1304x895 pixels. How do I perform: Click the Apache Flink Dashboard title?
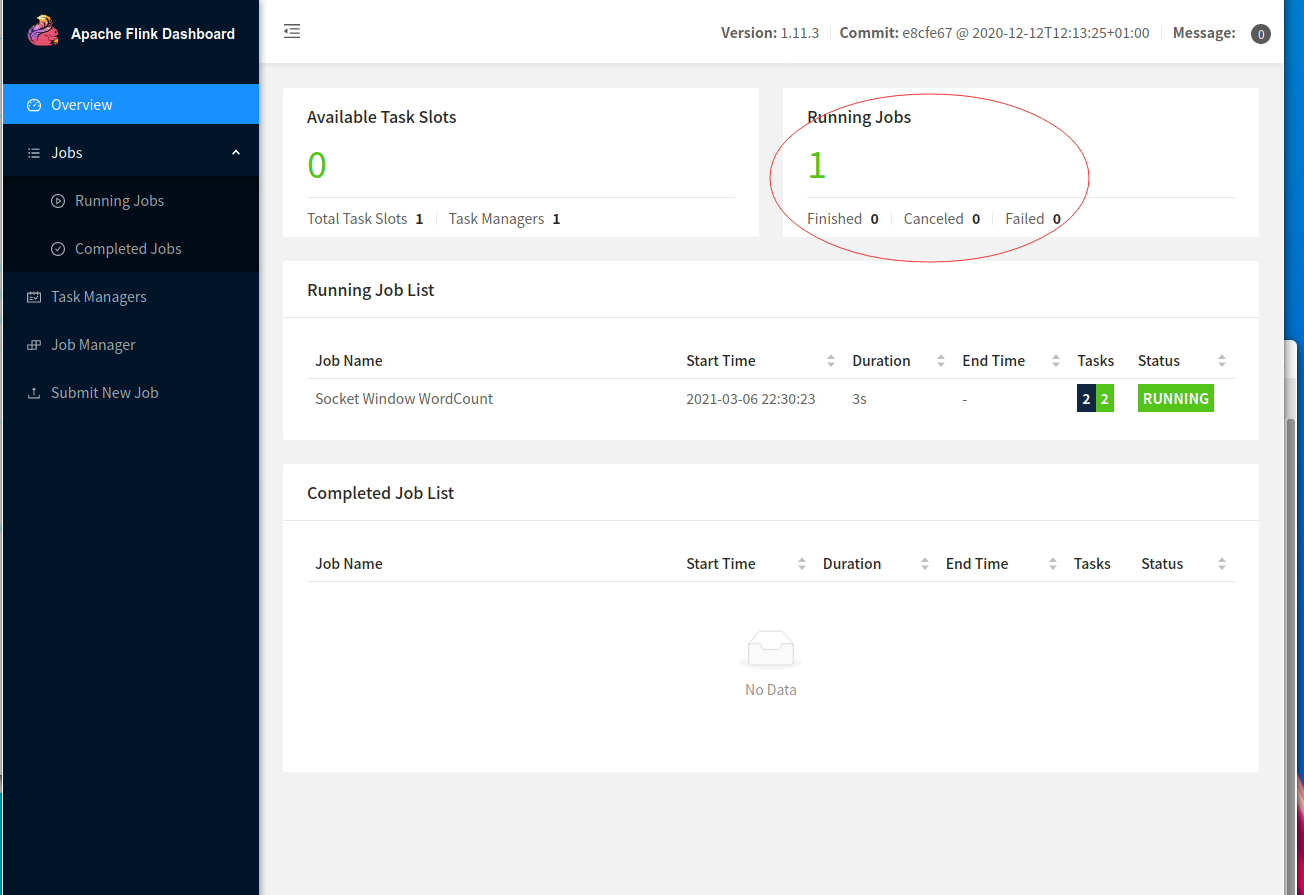[153, 33]
